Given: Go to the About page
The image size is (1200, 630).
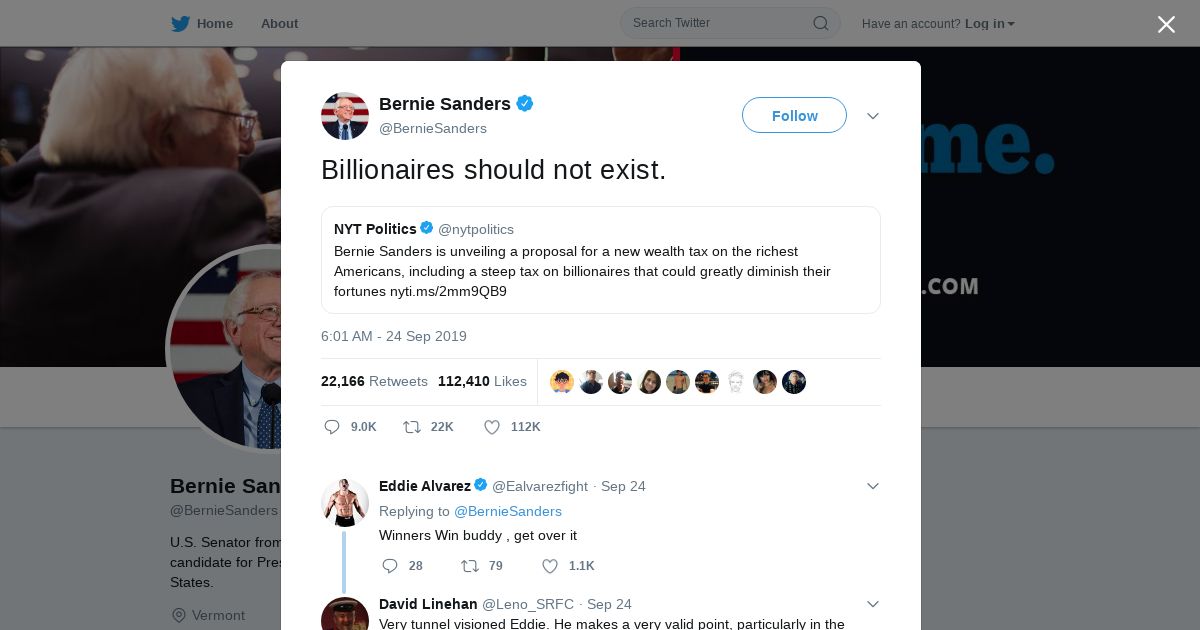Looking at the screenshot, I should coord(279,24).
